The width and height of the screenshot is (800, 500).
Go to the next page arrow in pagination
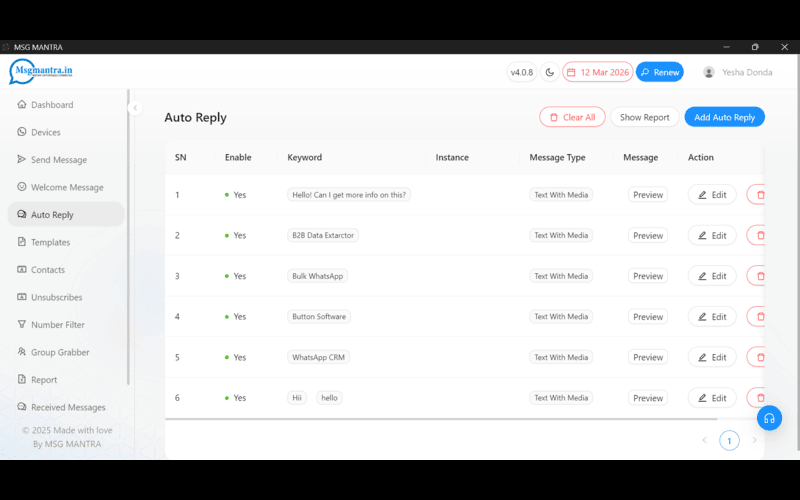point(754,440)
